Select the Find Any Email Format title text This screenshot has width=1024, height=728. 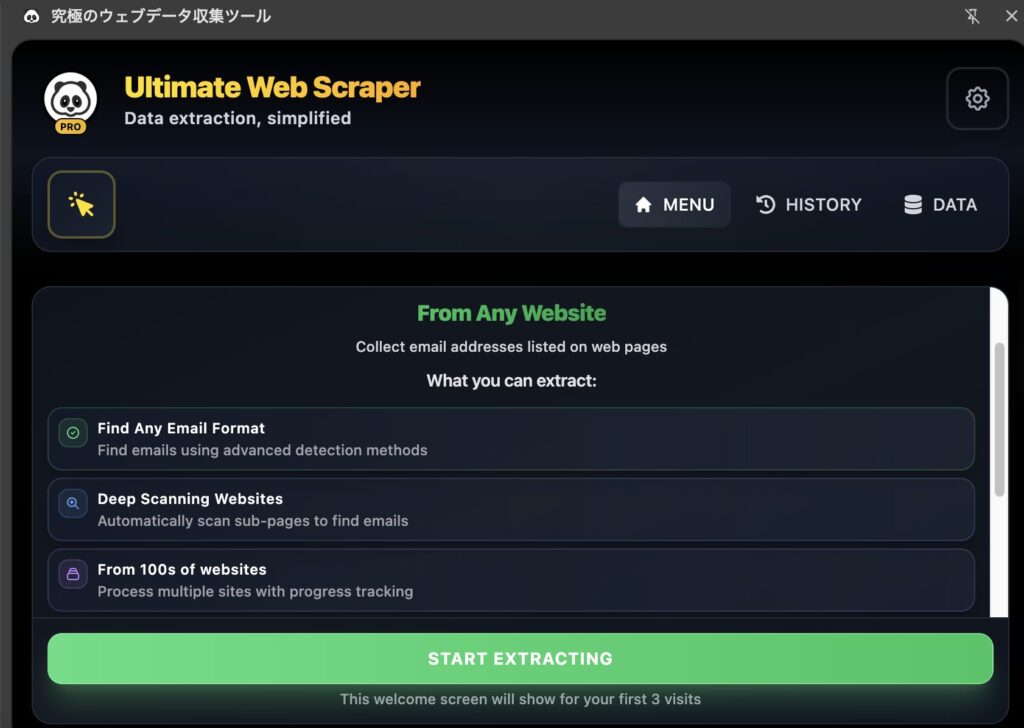coord(181,428)
